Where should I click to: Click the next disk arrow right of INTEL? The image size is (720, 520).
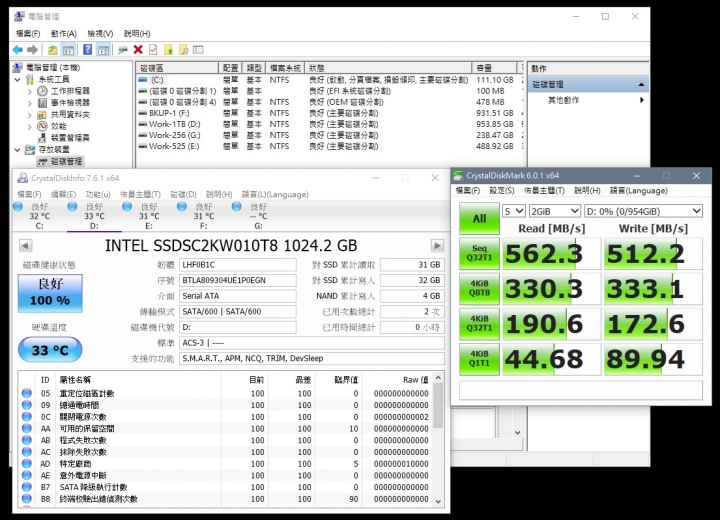coord(437,246)
